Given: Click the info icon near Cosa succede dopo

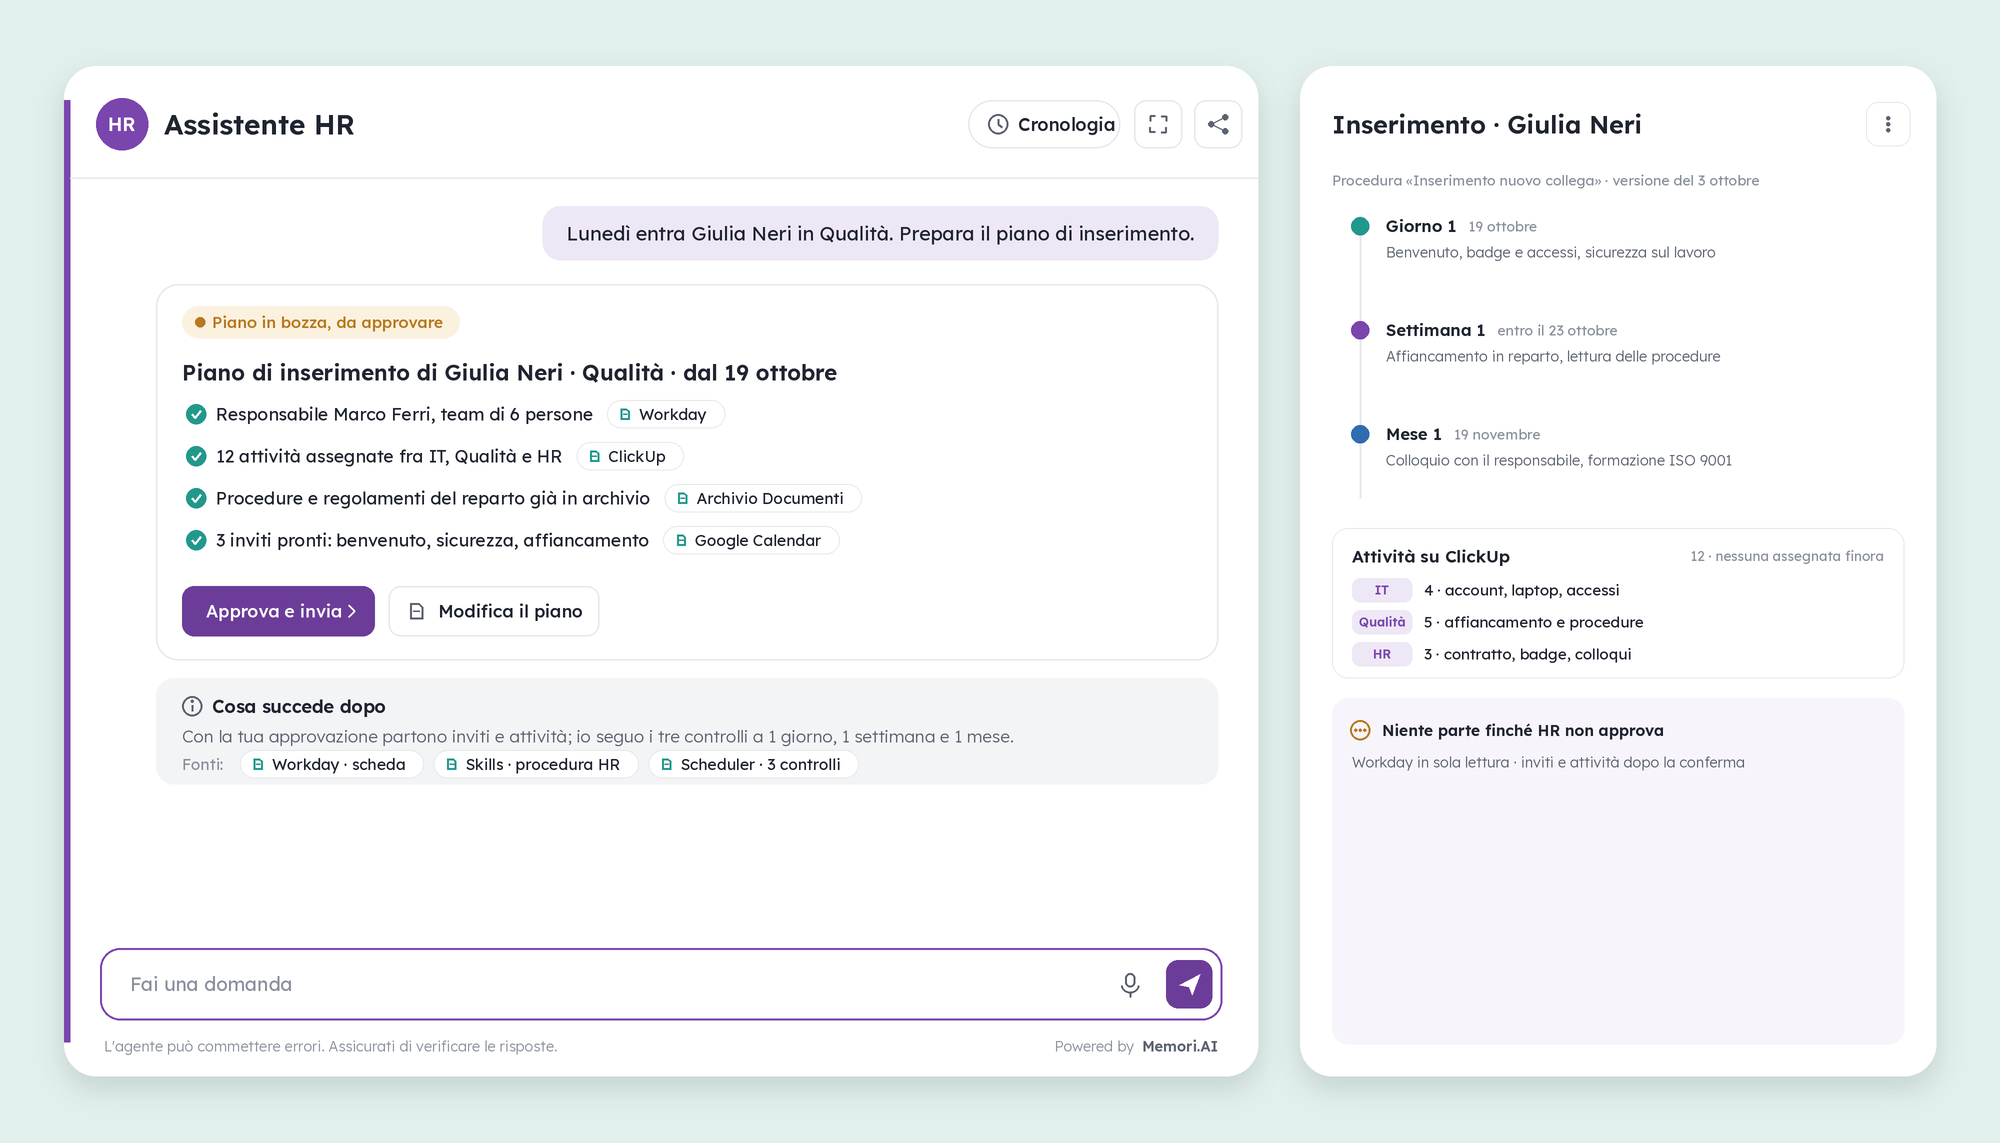Looking at the screenshot, I should [192, 706].
